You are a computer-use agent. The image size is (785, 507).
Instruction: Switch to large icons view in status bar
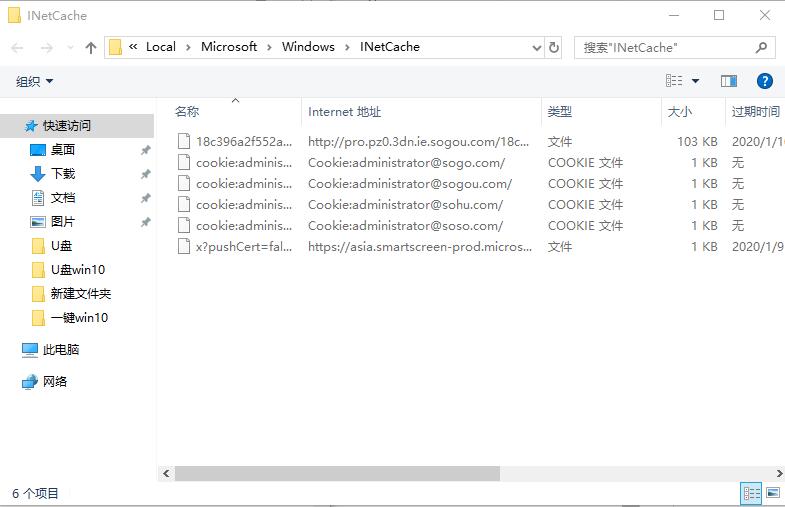(773, 493)
